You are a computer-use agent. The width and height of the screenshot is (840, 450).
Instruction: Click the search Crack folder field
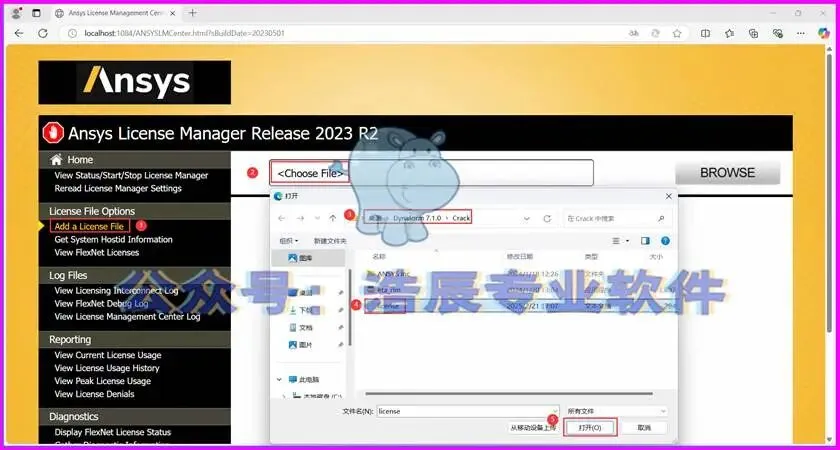(x=616, y=219)
